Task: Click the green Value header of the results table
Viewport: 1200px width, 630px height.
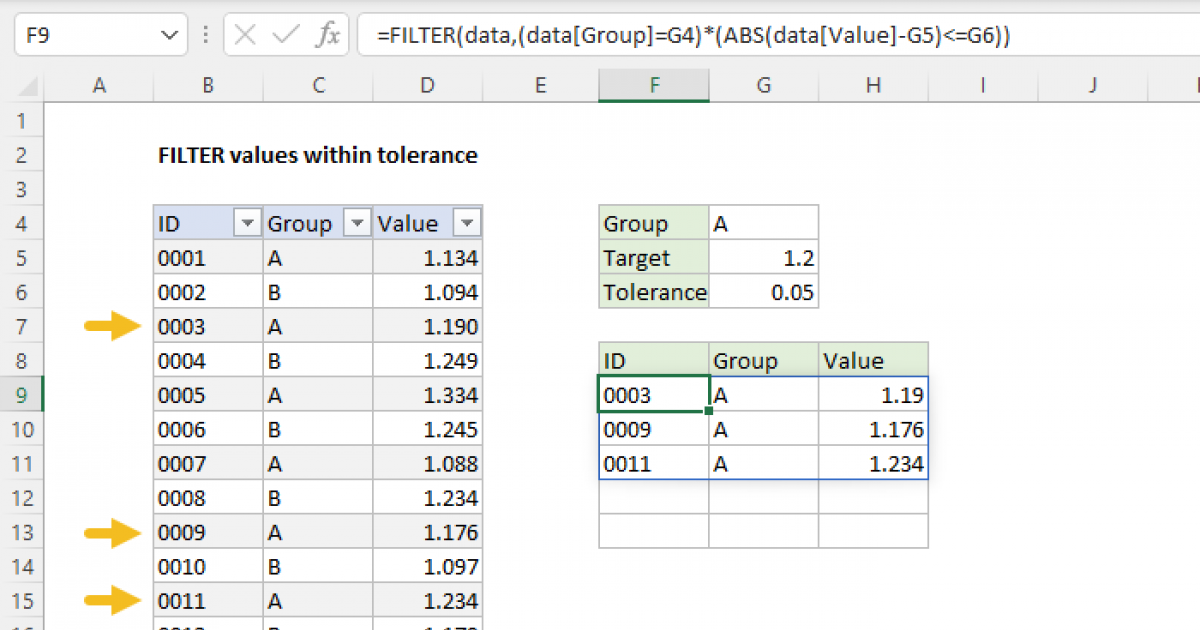Action: [873, 359]
